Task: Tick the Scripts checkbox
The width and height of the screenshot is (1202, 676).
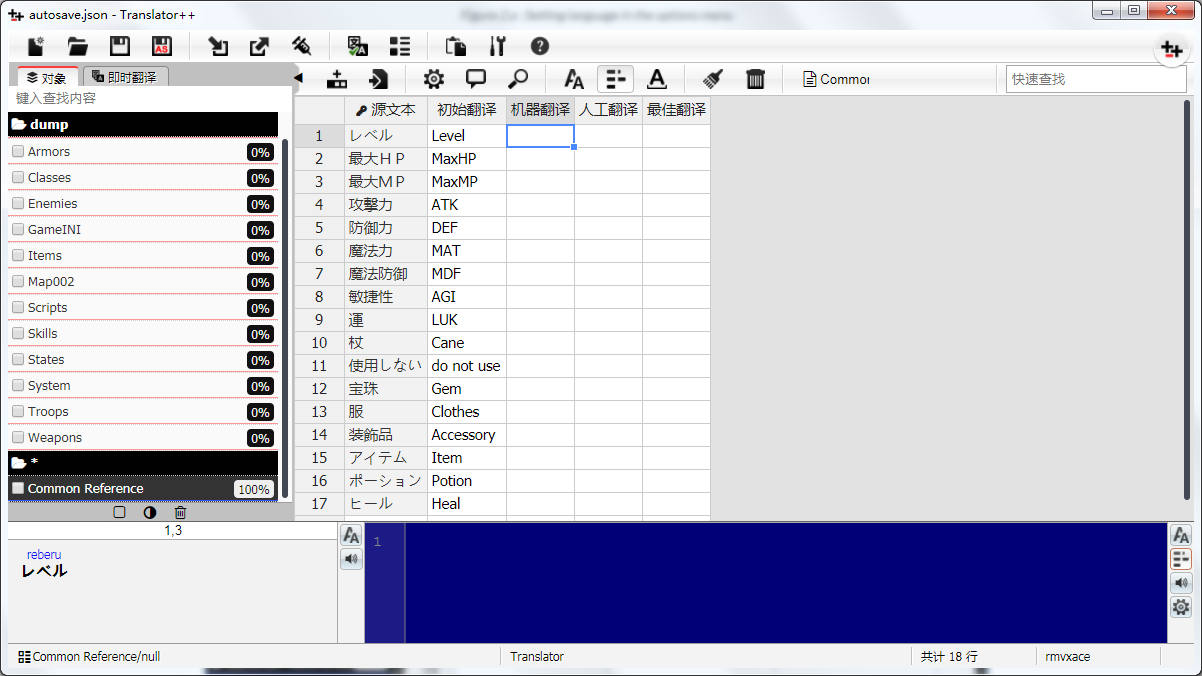Action: (18, 307)
